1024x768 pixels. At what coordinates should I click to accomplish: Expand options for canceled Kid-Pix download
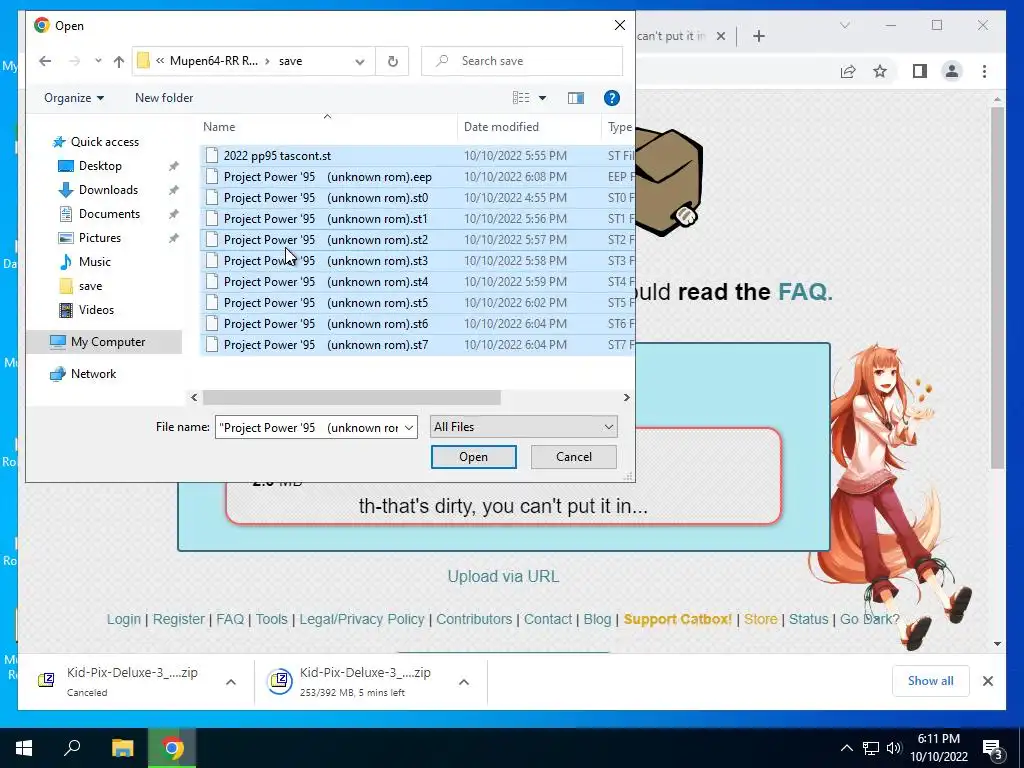point(231,682)
